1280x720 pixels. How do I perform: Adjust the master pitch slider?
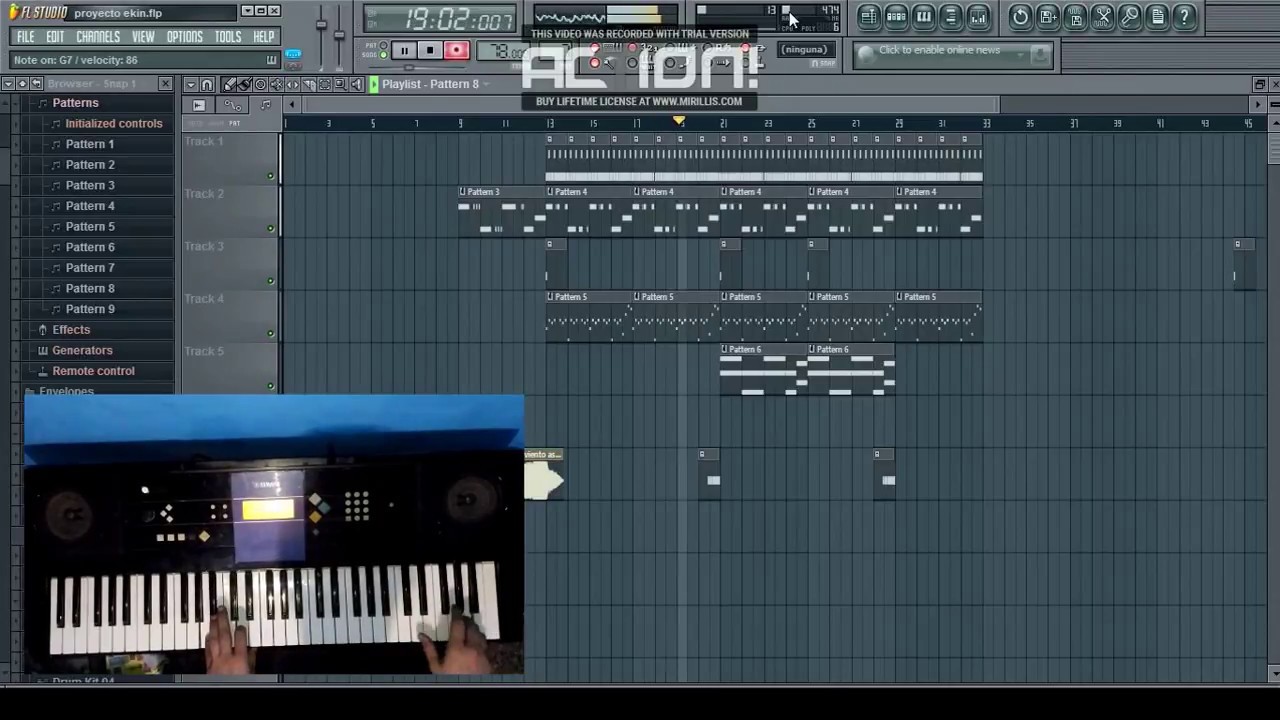point(339,35)
